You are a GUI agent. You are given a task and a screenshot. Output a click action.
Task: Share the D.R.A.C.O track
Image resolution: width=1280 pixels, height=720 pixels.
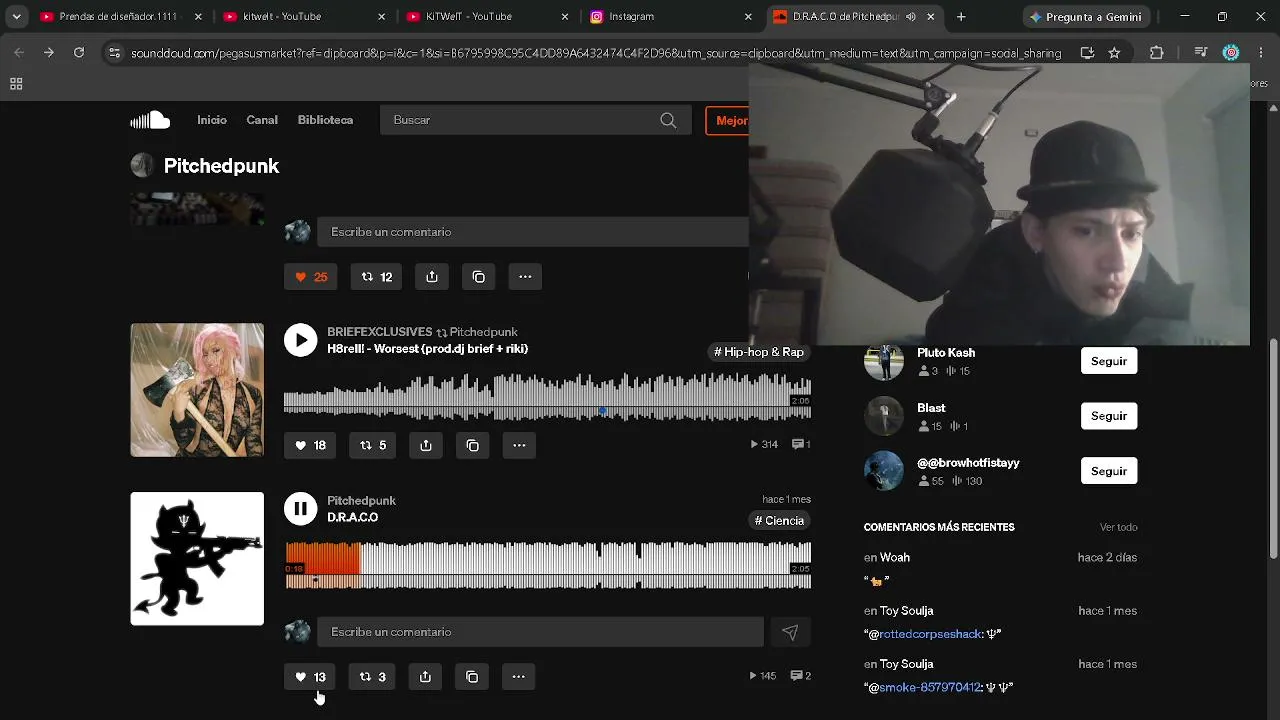(425, 677)
